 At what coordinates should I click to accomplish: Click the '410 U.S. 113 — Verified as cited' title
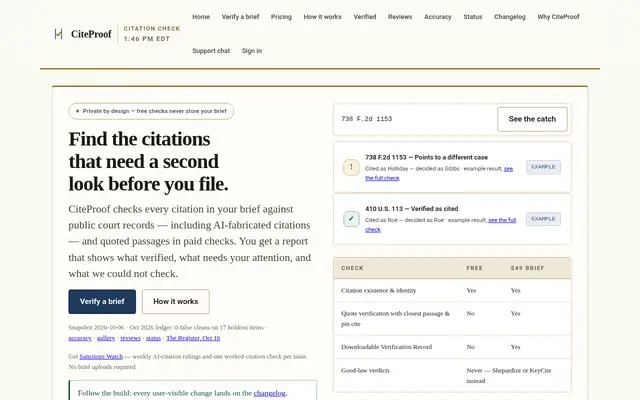[x=411, y=209]
